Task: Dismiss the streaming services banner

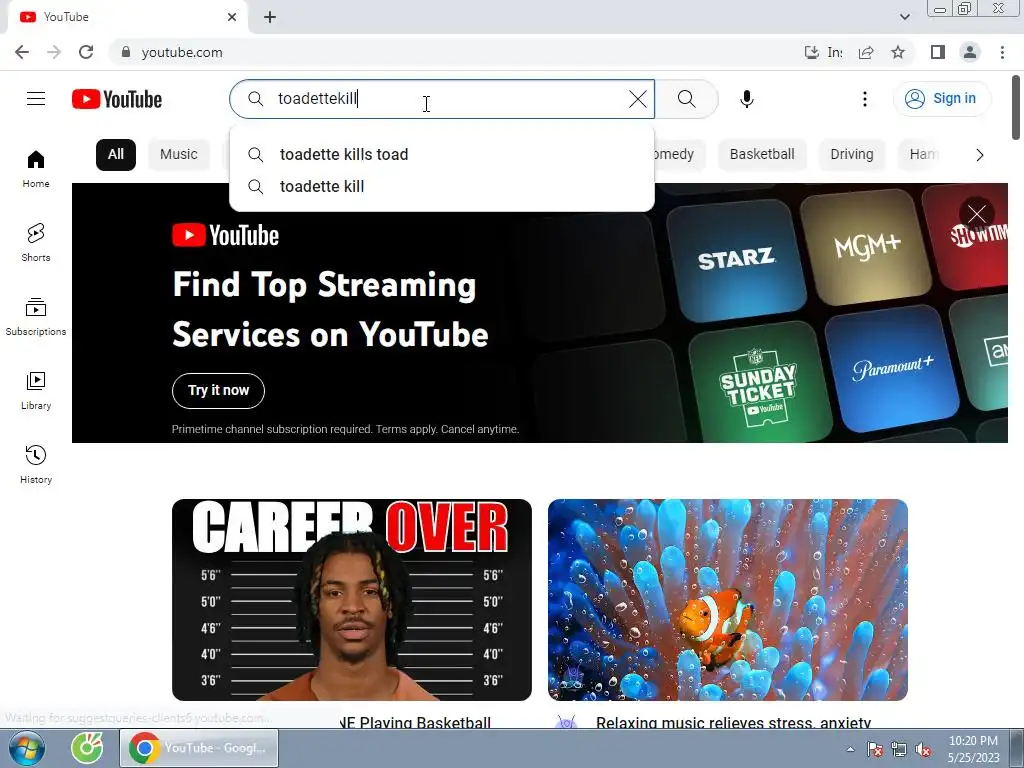Action: (977, 214)
